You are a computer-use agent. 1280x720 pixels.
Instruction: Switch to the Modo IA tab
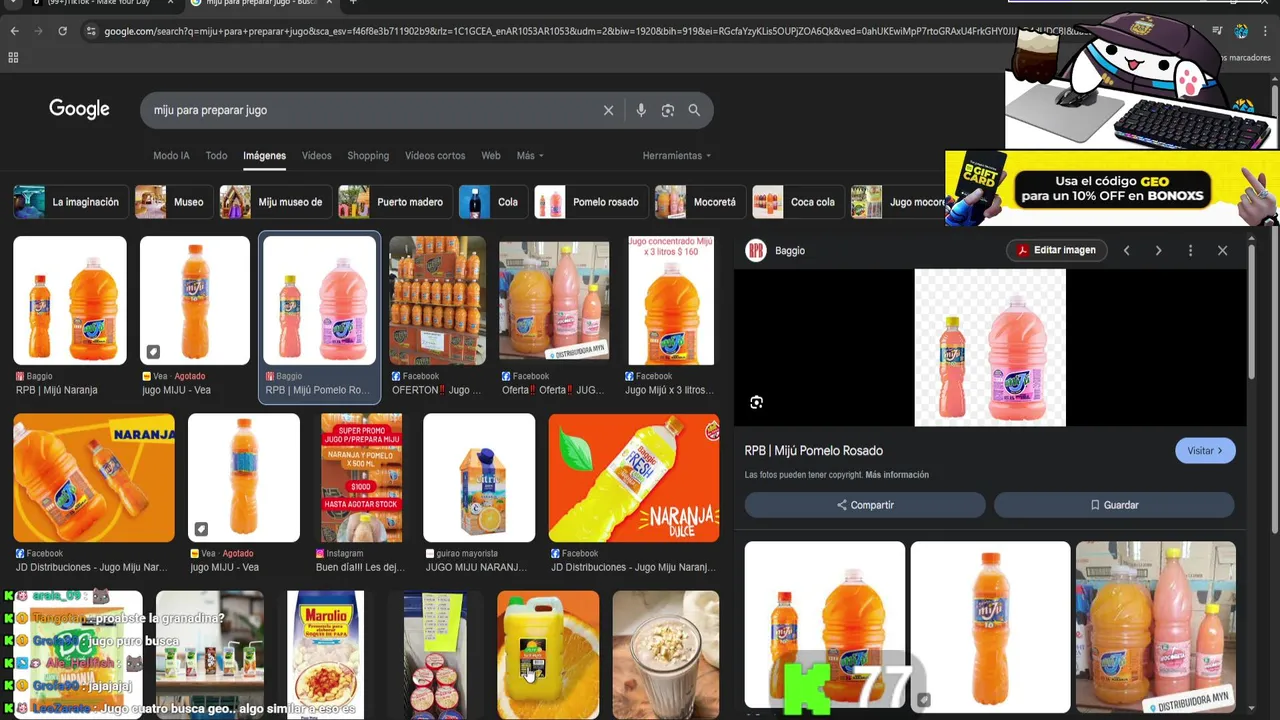point(171,156)
